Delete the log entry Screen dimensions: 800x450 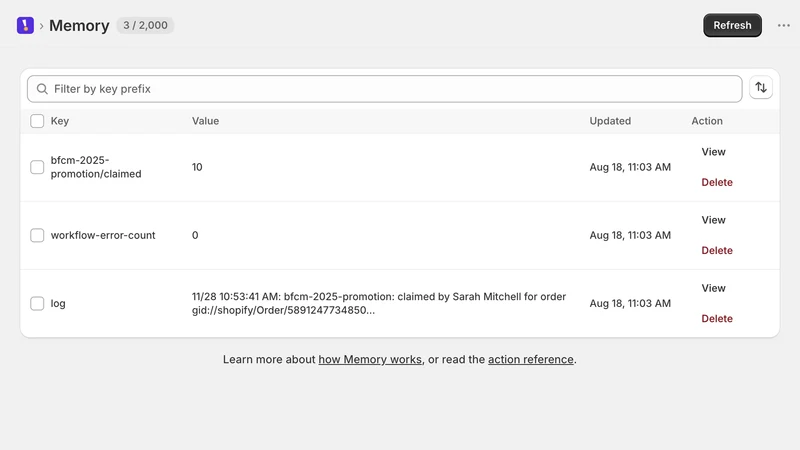717,318
